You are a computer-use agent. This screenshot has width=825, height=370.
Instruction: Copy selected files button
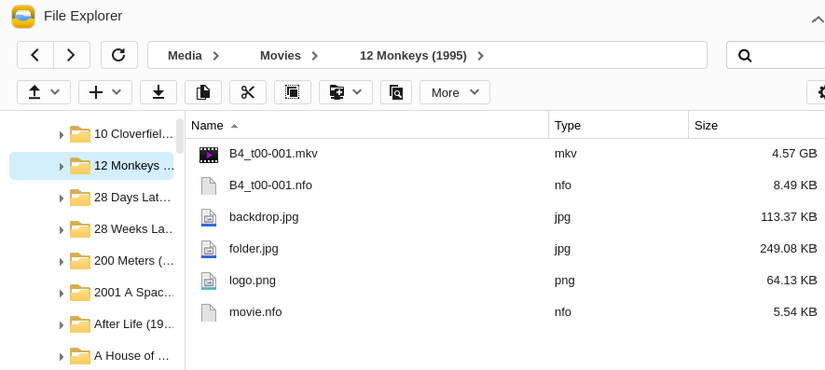pyautogui.click(x=203, y=93)
